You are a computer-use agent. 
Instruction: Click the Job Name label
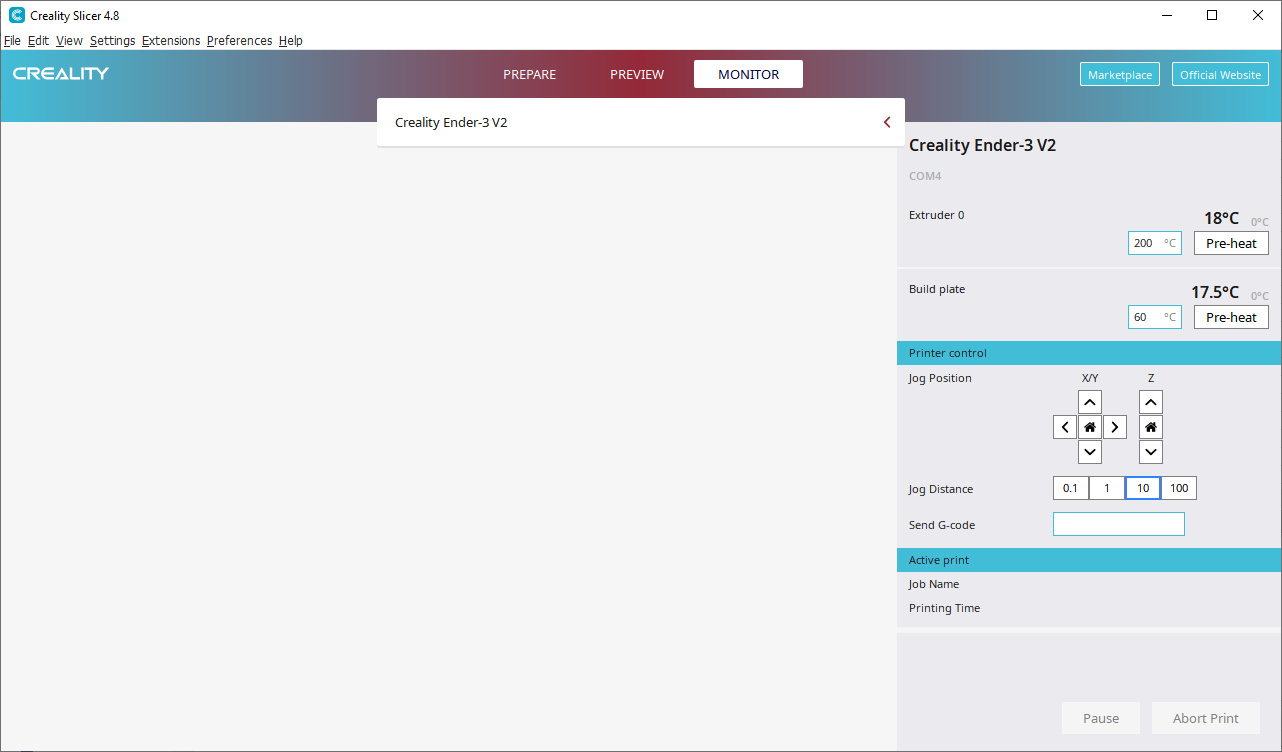pos(934,584)
